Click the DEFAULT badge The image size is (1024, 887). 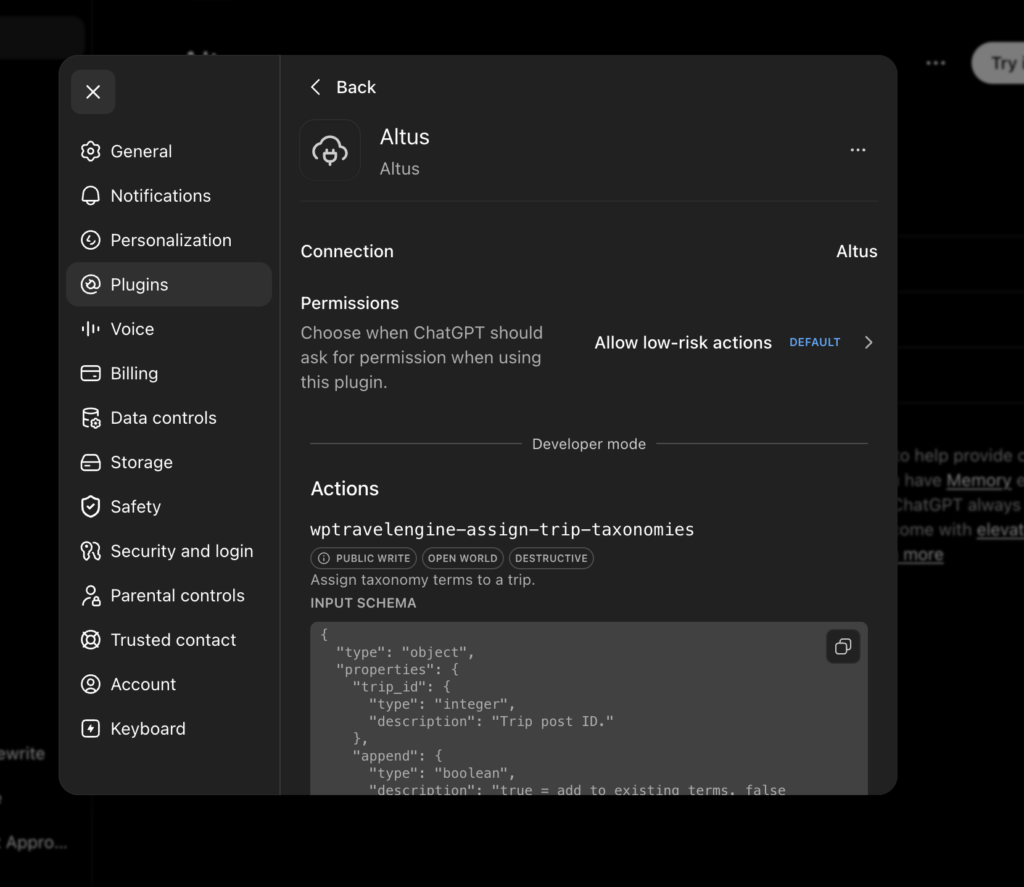(814, 342)
